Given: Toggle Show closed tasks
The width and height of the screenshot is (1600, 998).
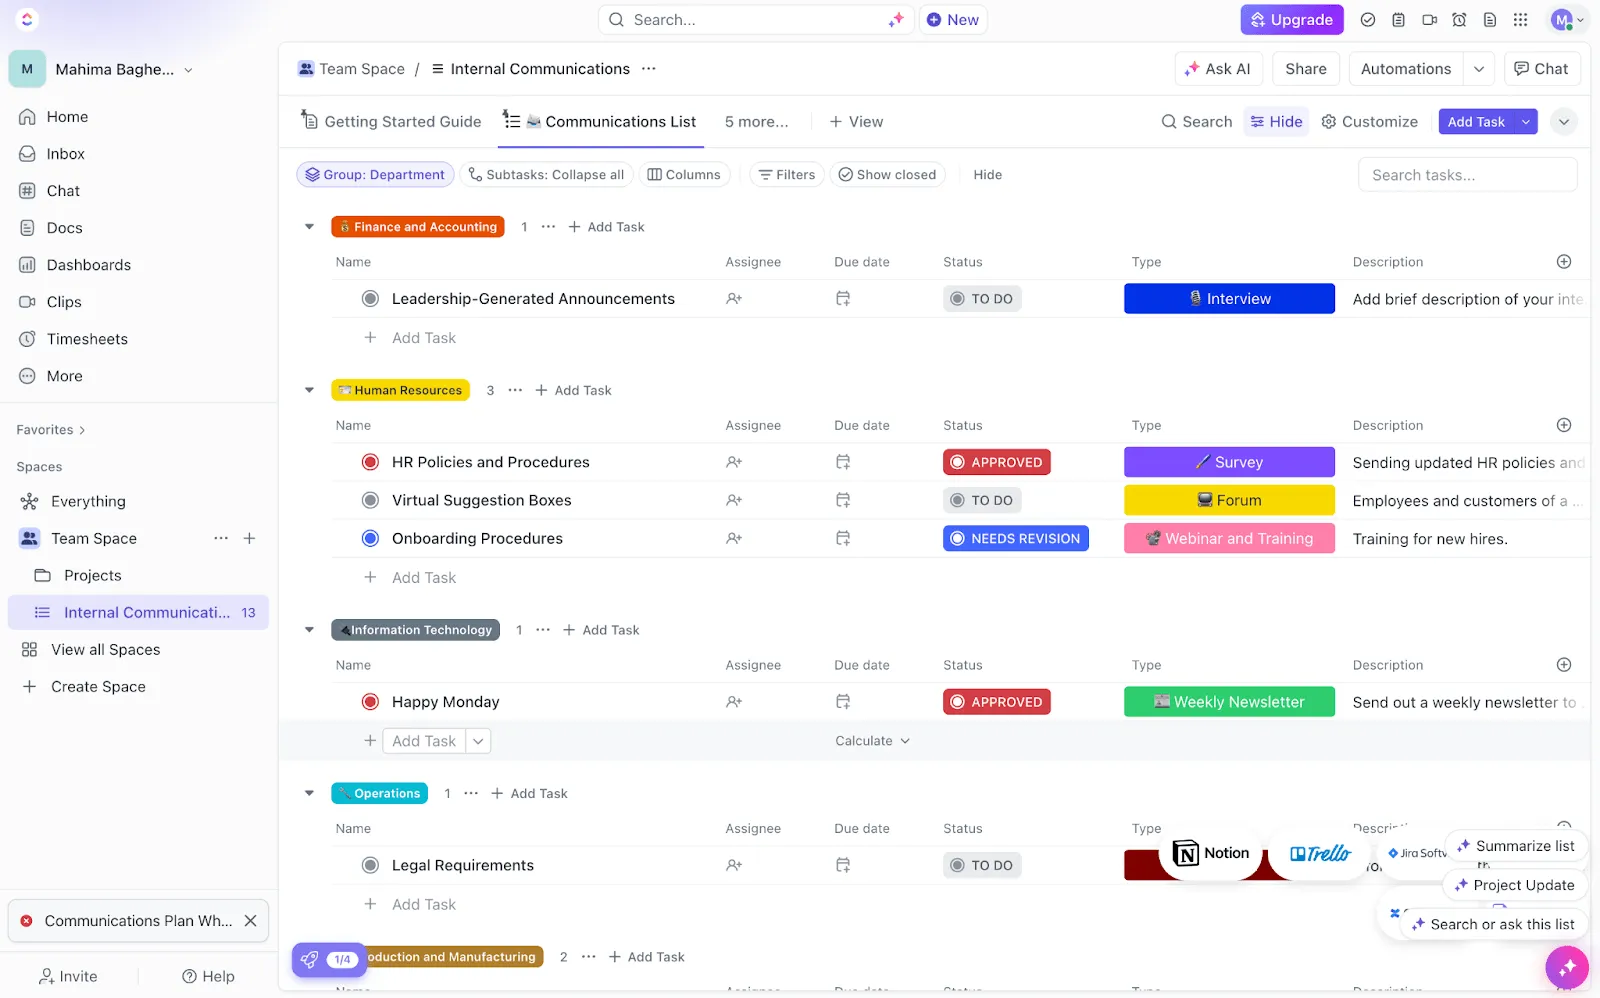Looking at the screenshot, I should (887, 175).
